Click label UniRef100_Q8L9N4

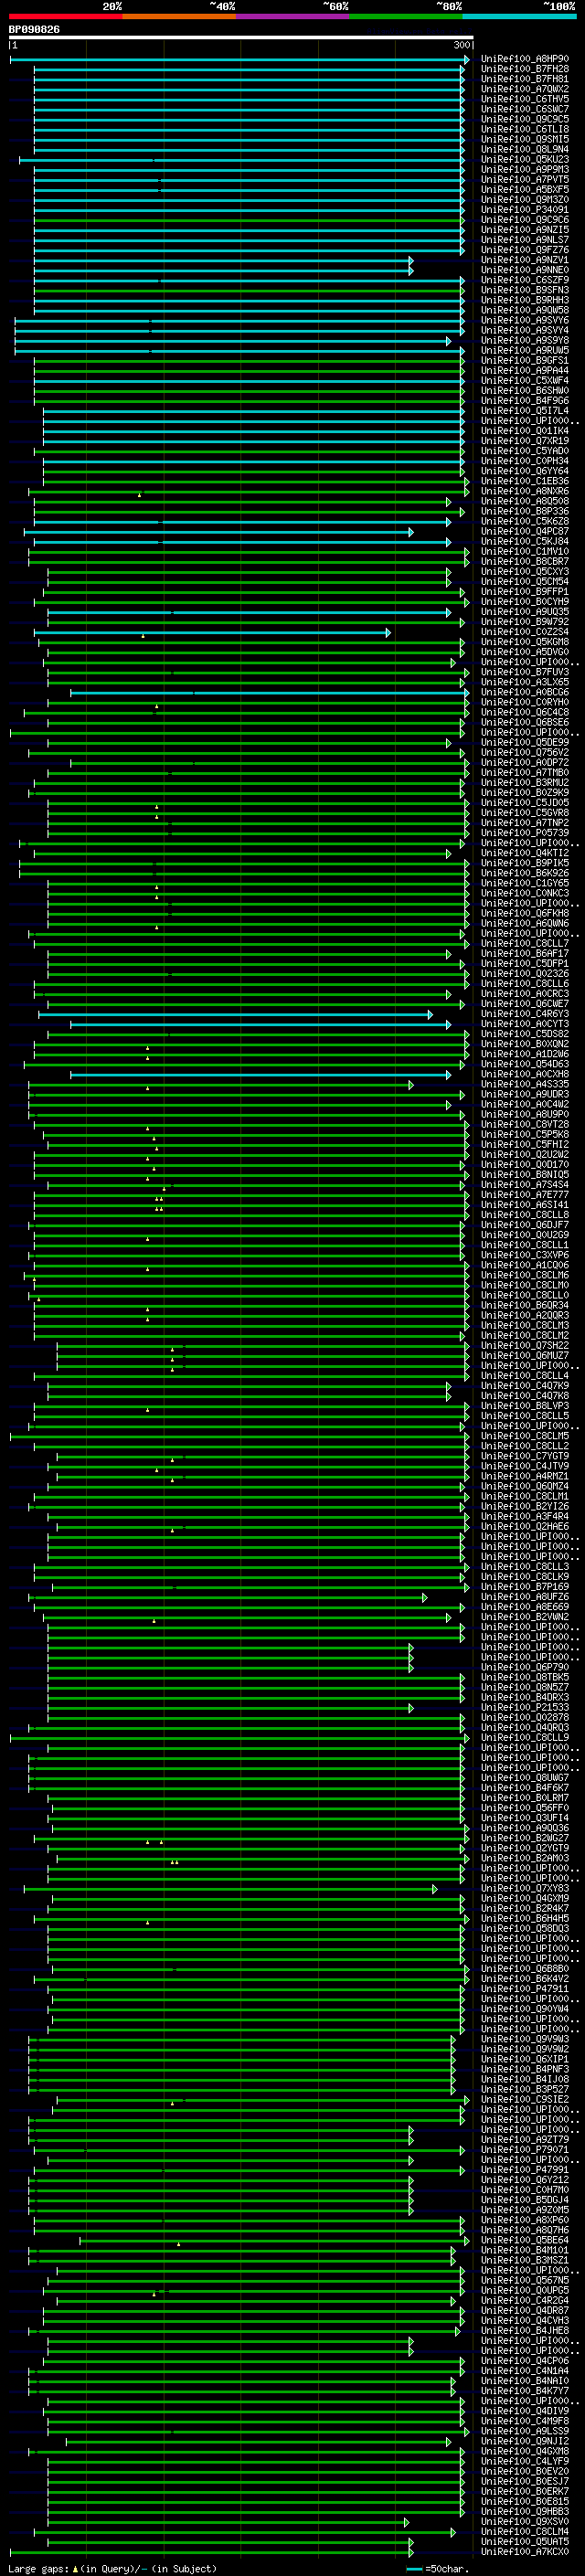click(x=525, y=149)
